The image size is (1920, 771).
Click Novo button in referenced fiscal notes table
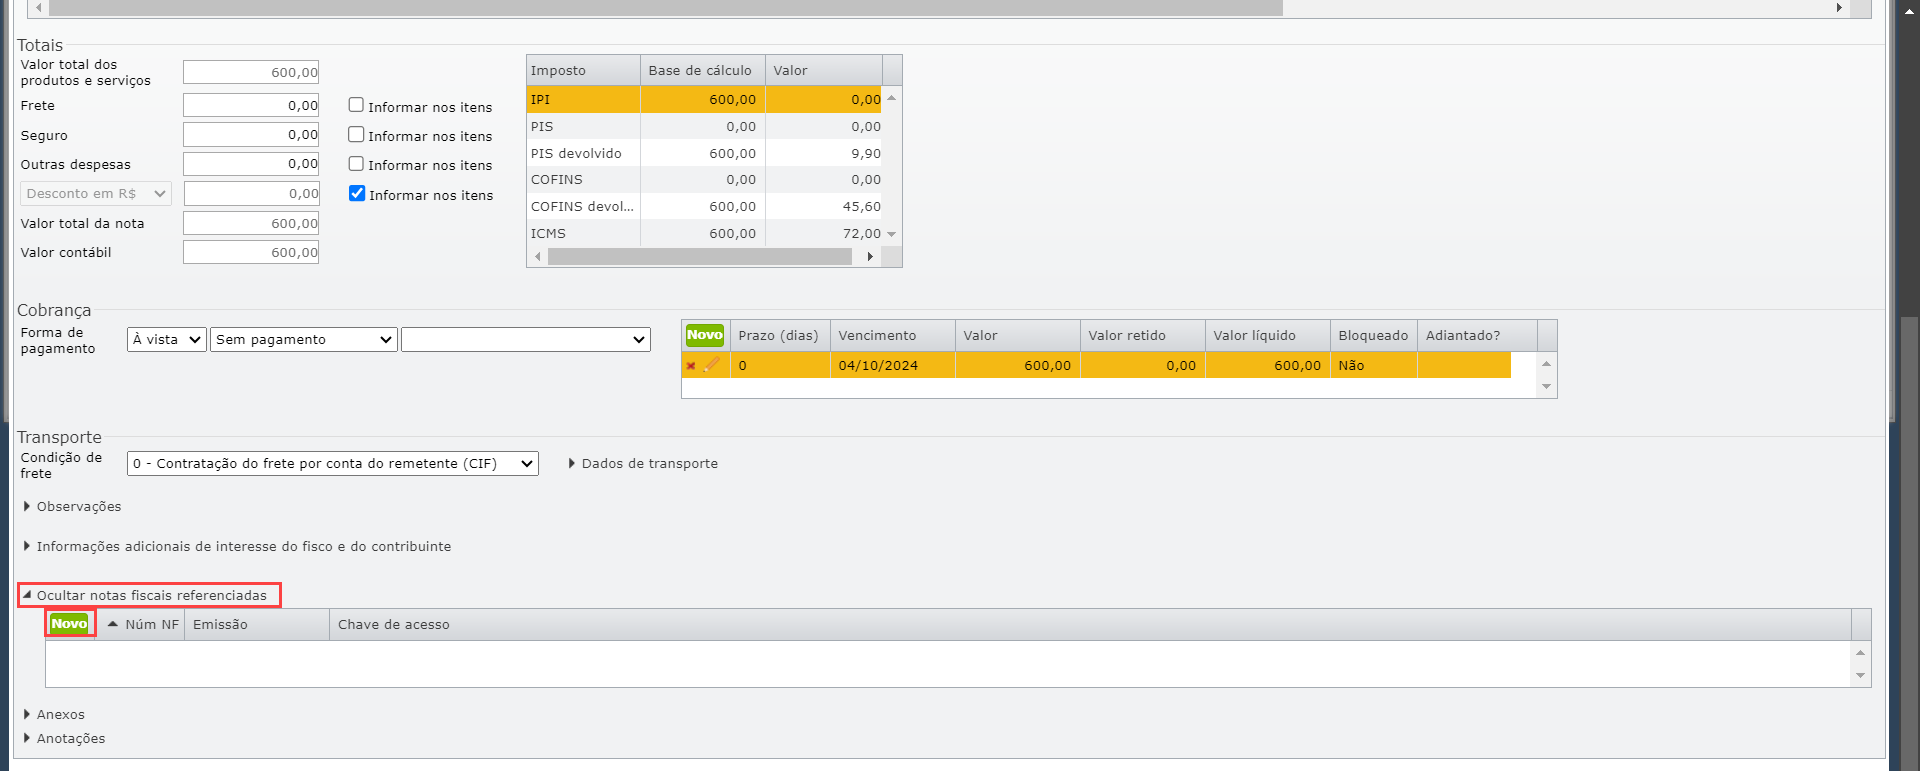tap(70, 624)
